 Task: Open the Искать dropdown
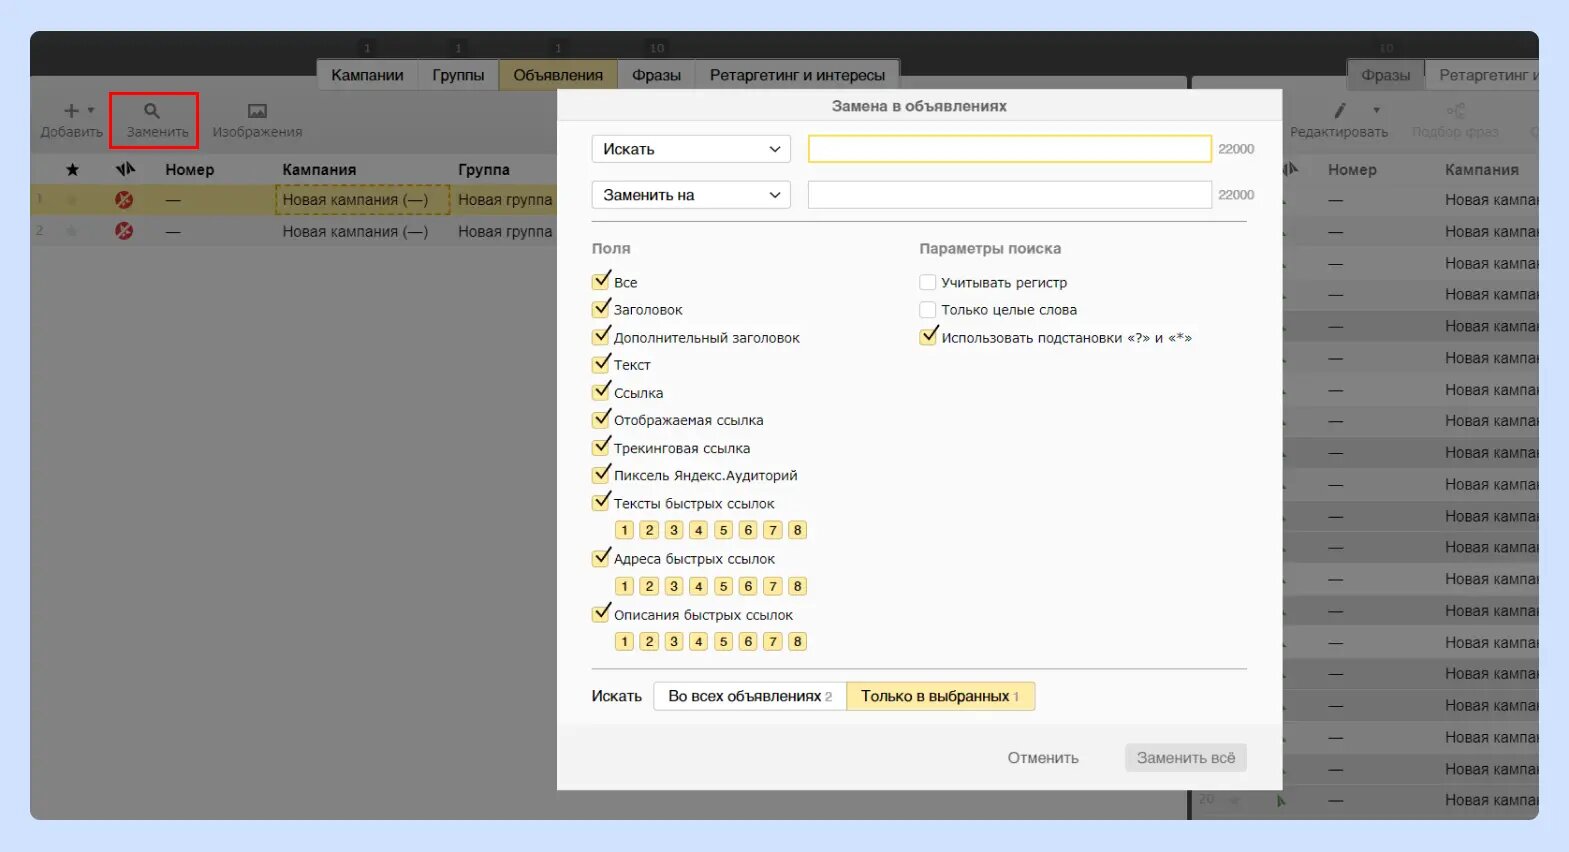pos(691,149)
